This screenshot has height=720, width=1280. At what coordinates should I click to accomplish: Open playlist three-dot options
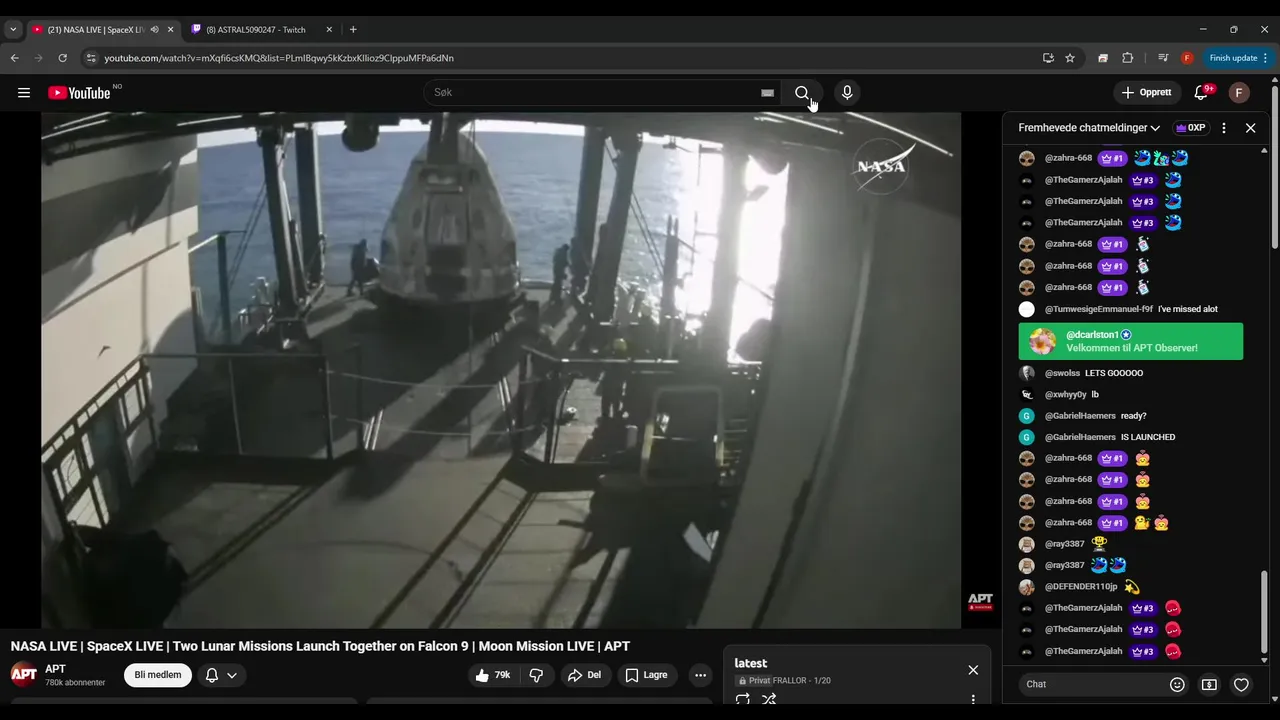pyautogui.click(x=973, y=700)
